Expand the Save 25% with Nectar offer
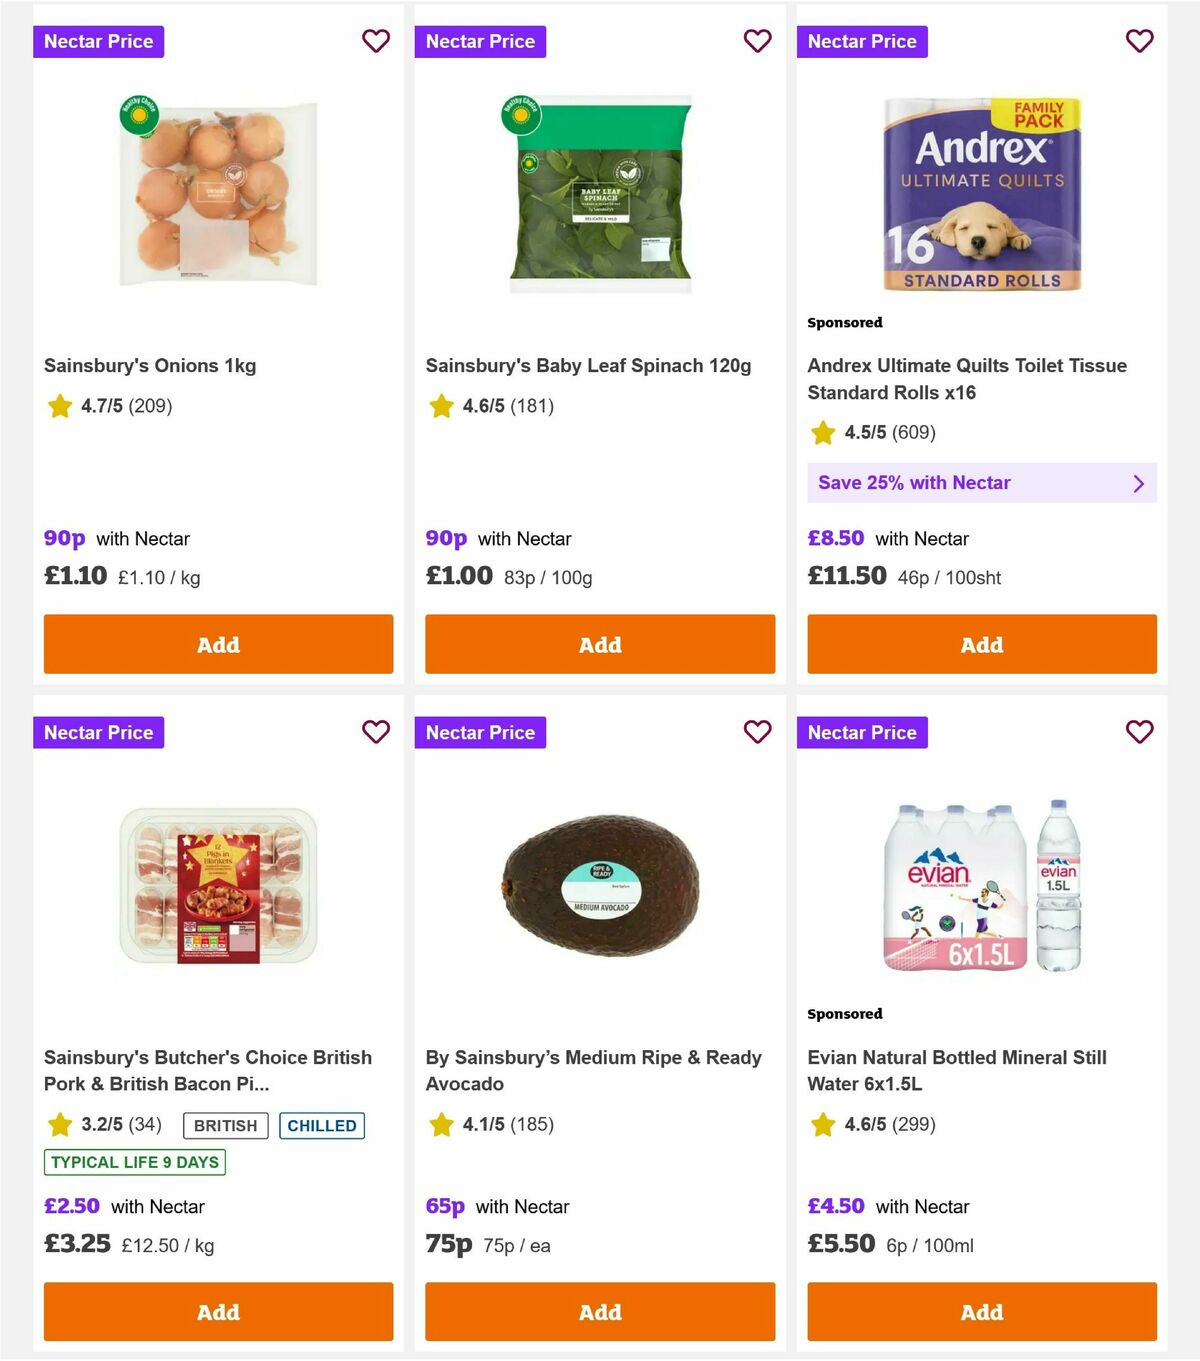The height and width of the screenshot is (1361, 1200). click(x=981, y=483)
